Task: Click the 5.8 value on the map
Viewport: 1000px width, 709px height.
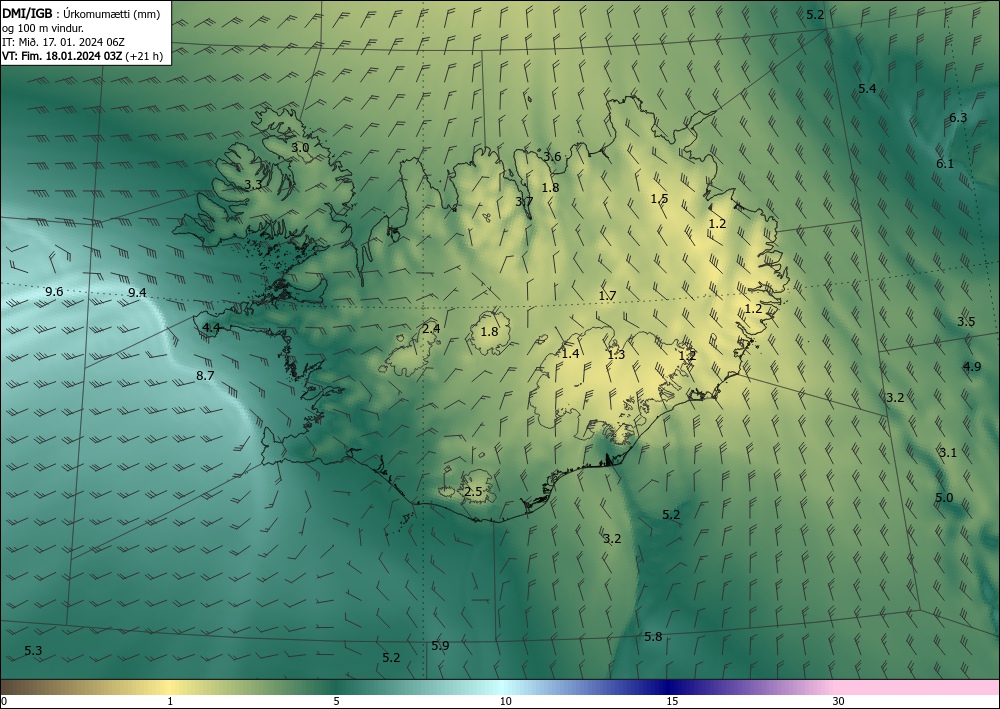Action: [653, 636]
